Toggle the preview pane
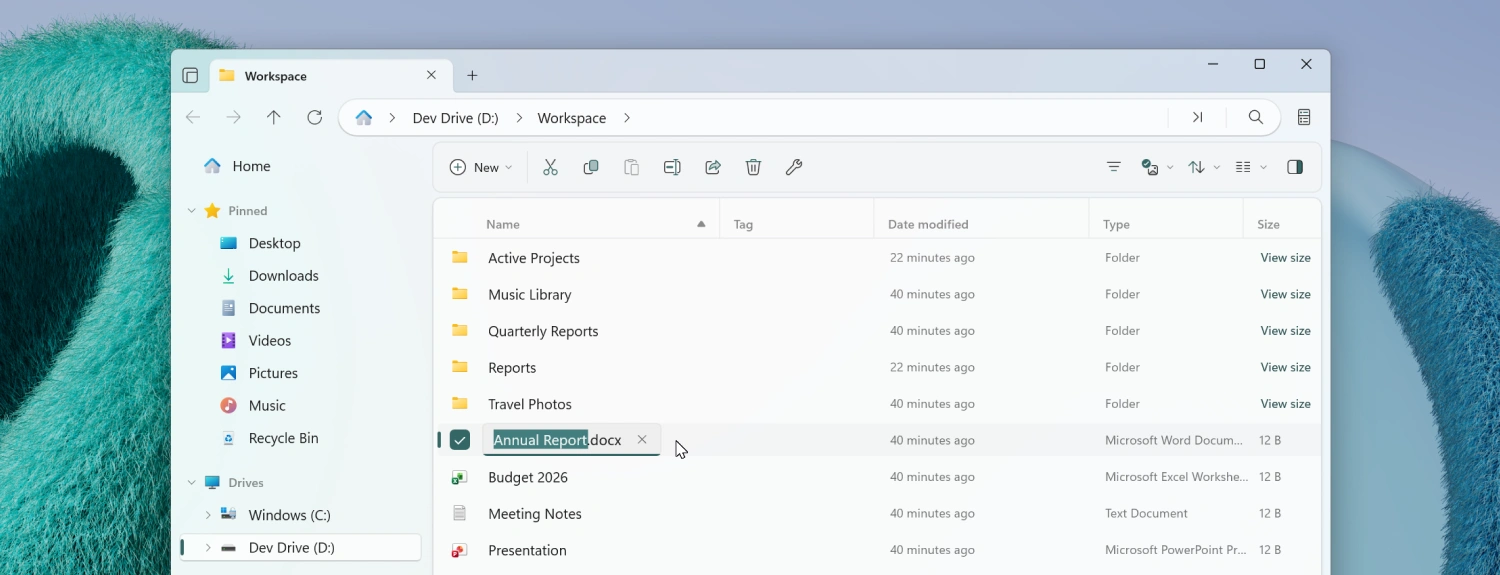 1295,167
